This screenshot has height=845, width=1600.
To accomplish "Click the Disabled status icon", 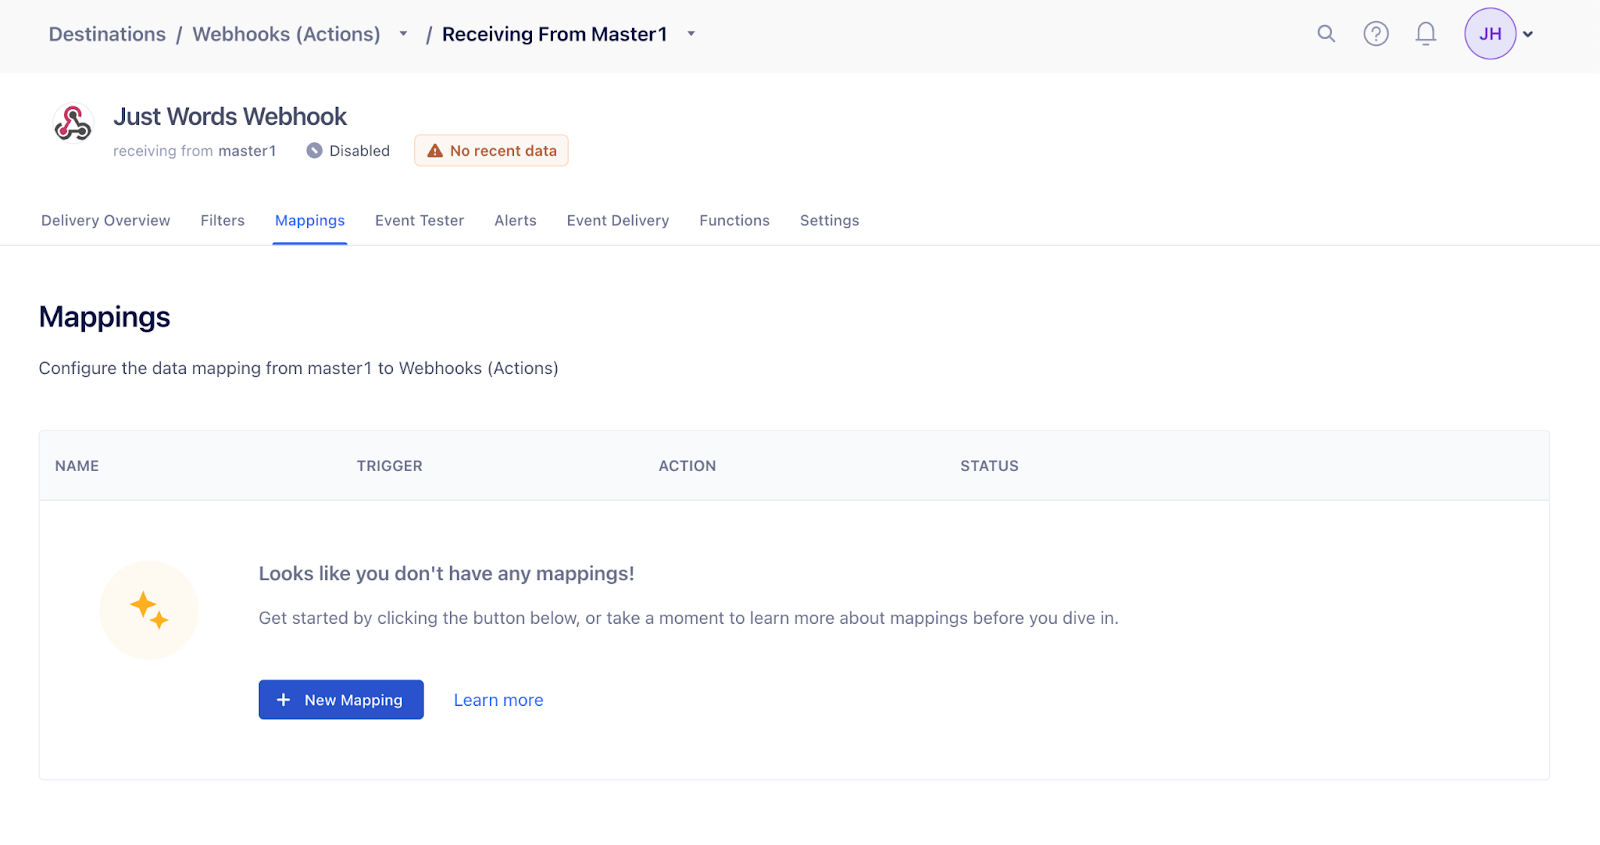I will 314,151.
